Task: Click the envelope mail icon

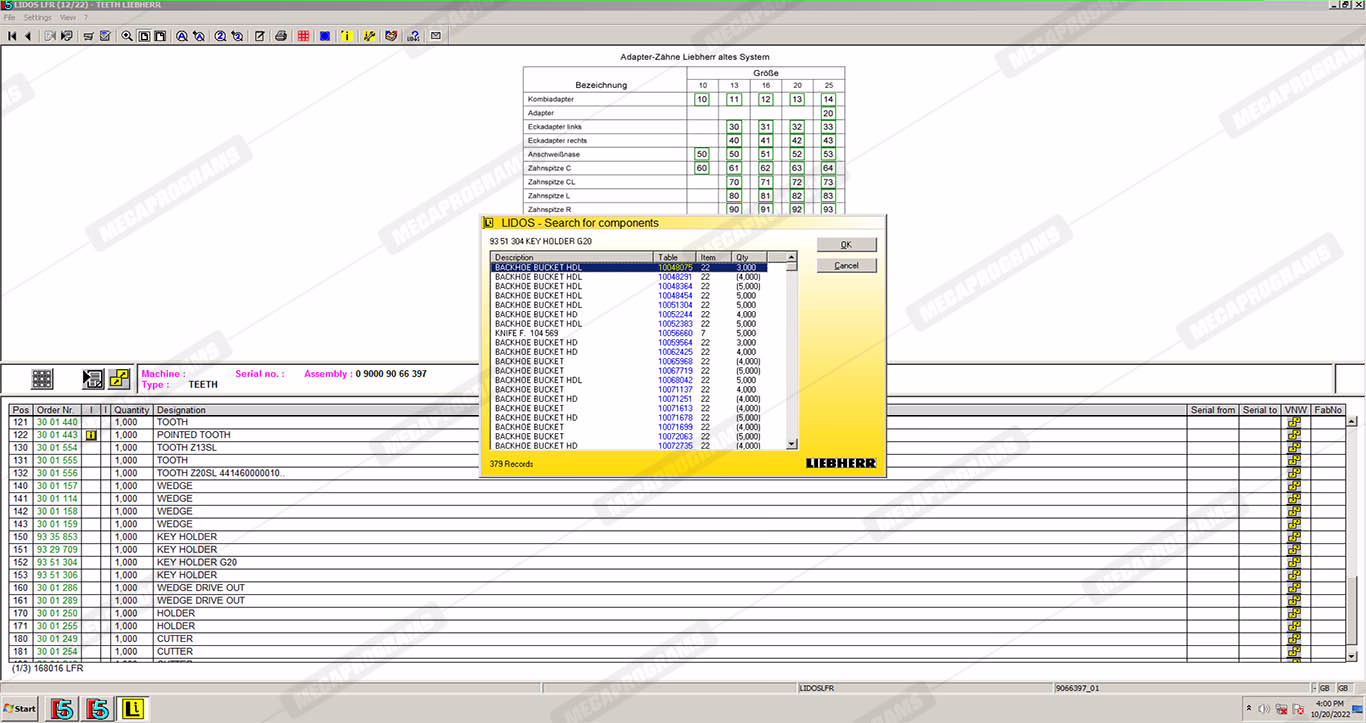Action: 435,36
